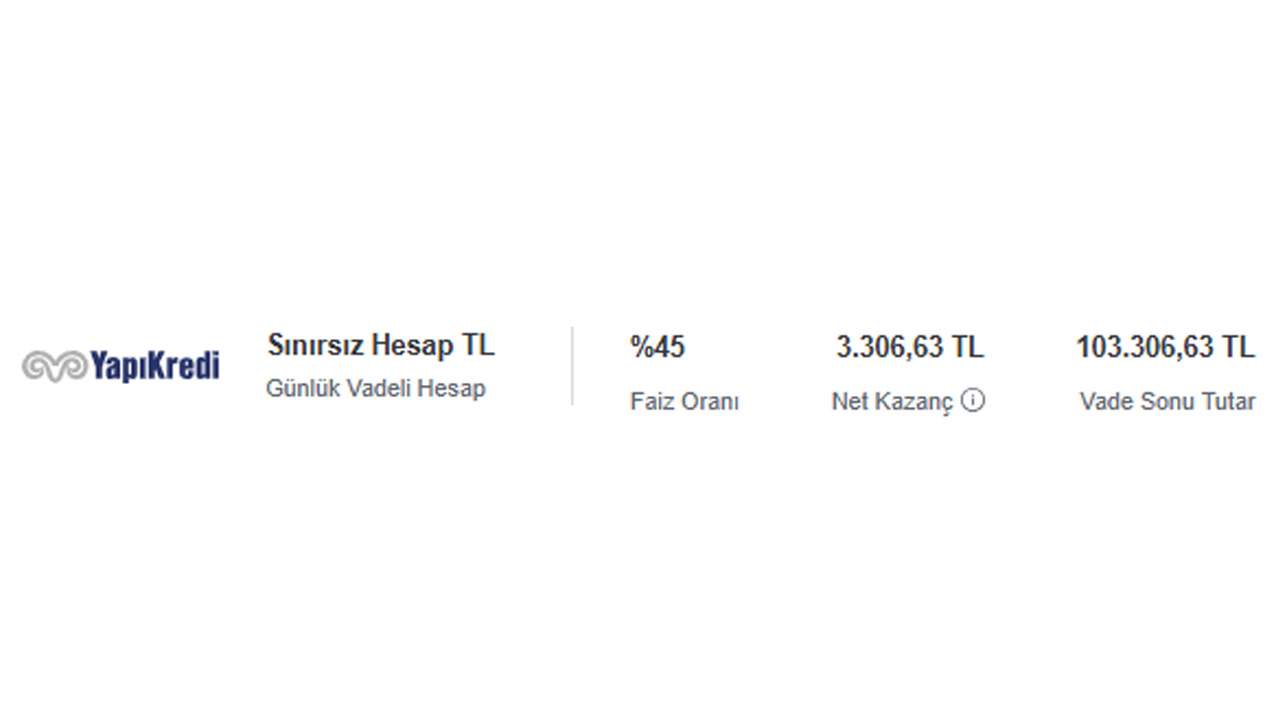Click the word Vadeli in the subtitle
The image size is (1280, 720).
(379, 389)
